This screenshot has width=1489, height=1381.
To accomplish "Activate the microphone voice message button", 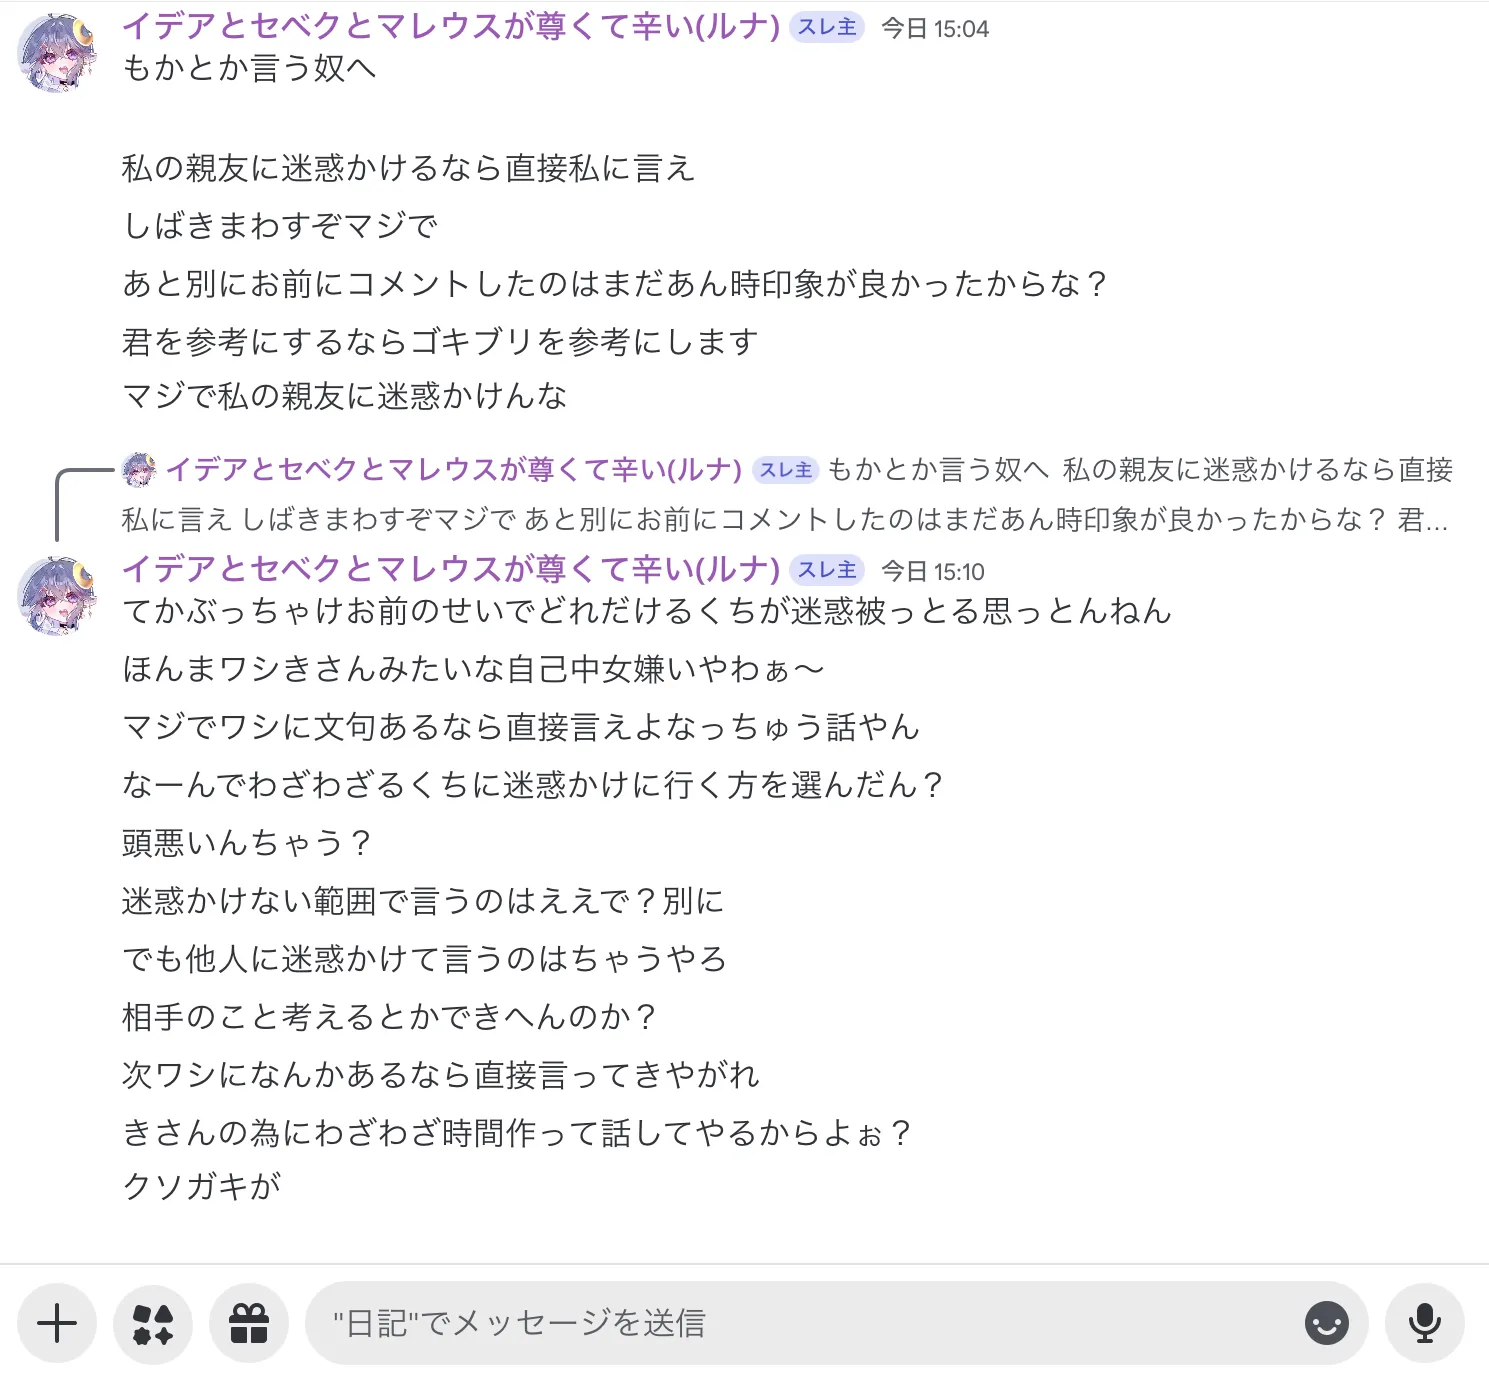I will click(x=1425, y=1323).
